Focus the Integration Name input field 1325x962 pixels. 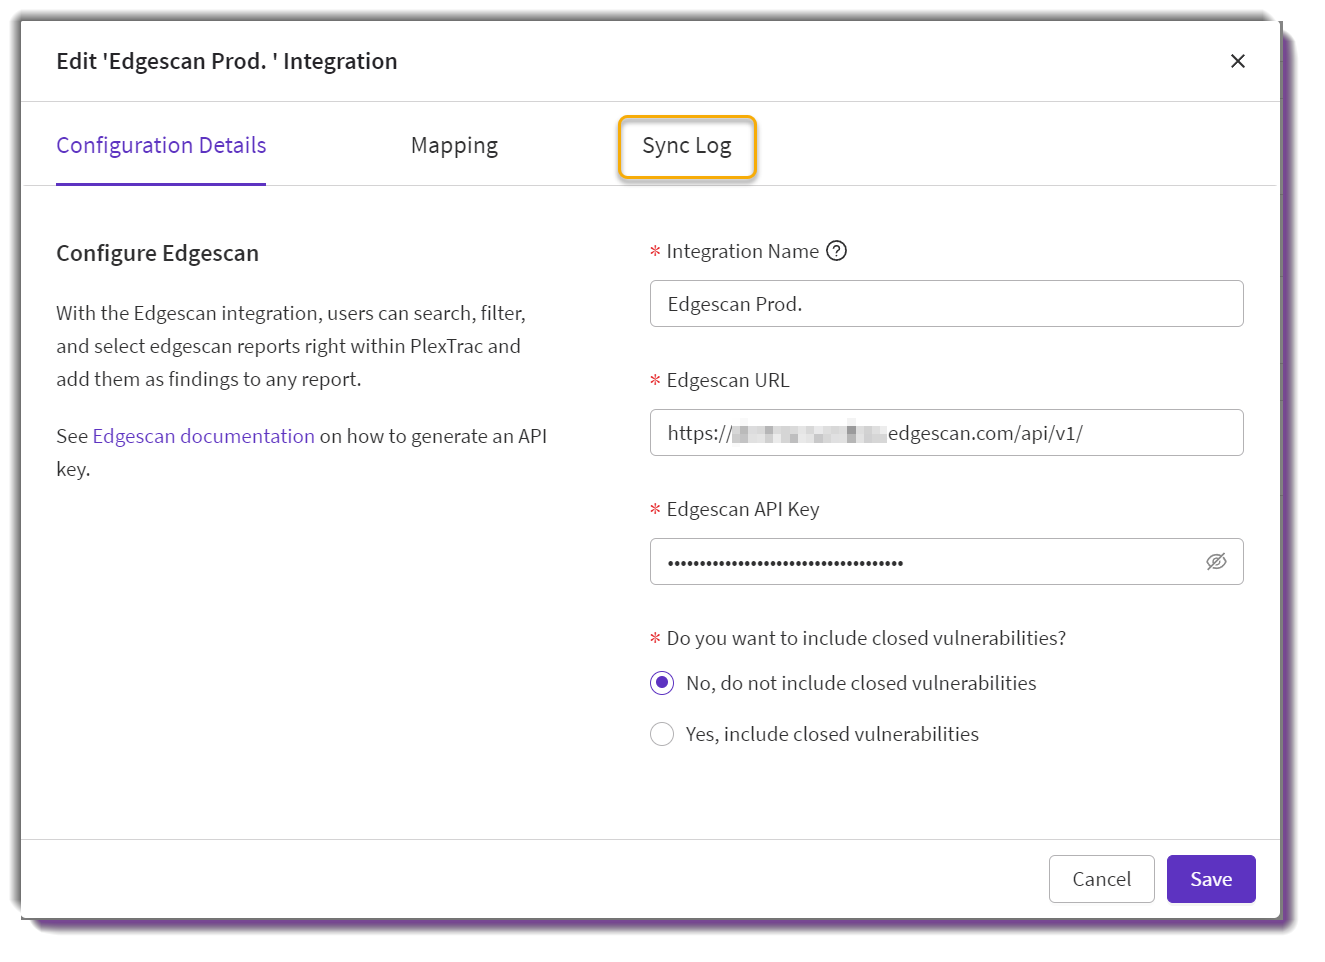(947, 304)
